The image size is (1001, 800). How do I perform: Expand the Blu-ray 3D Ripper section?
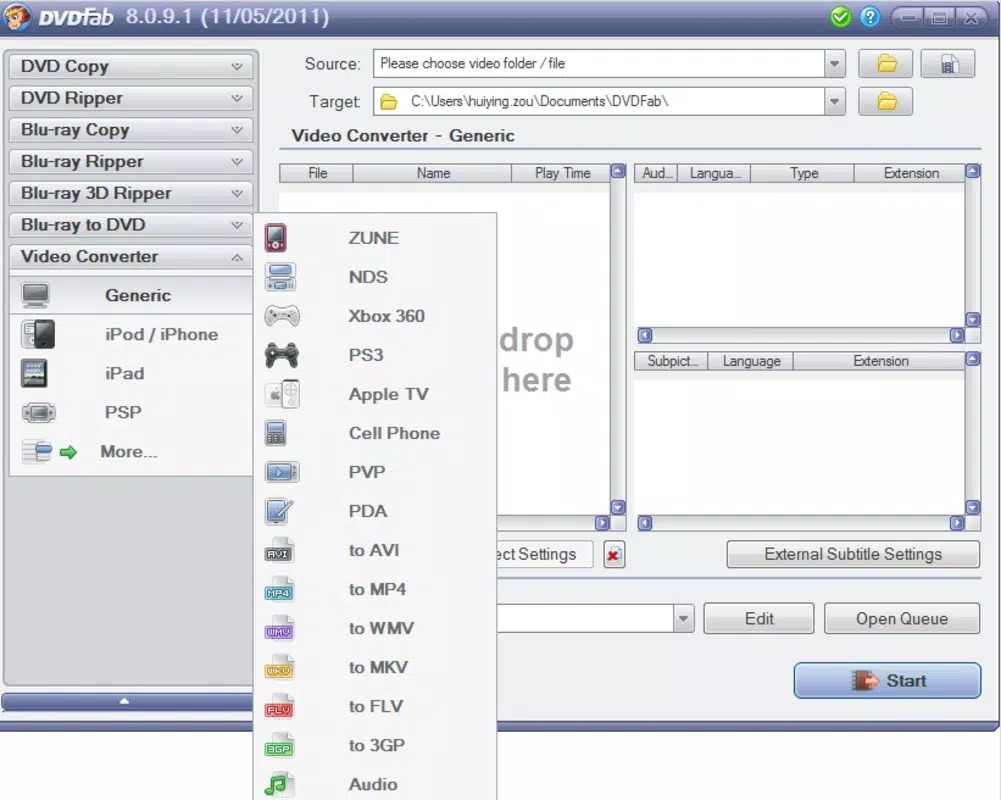[x=131, y=193]
